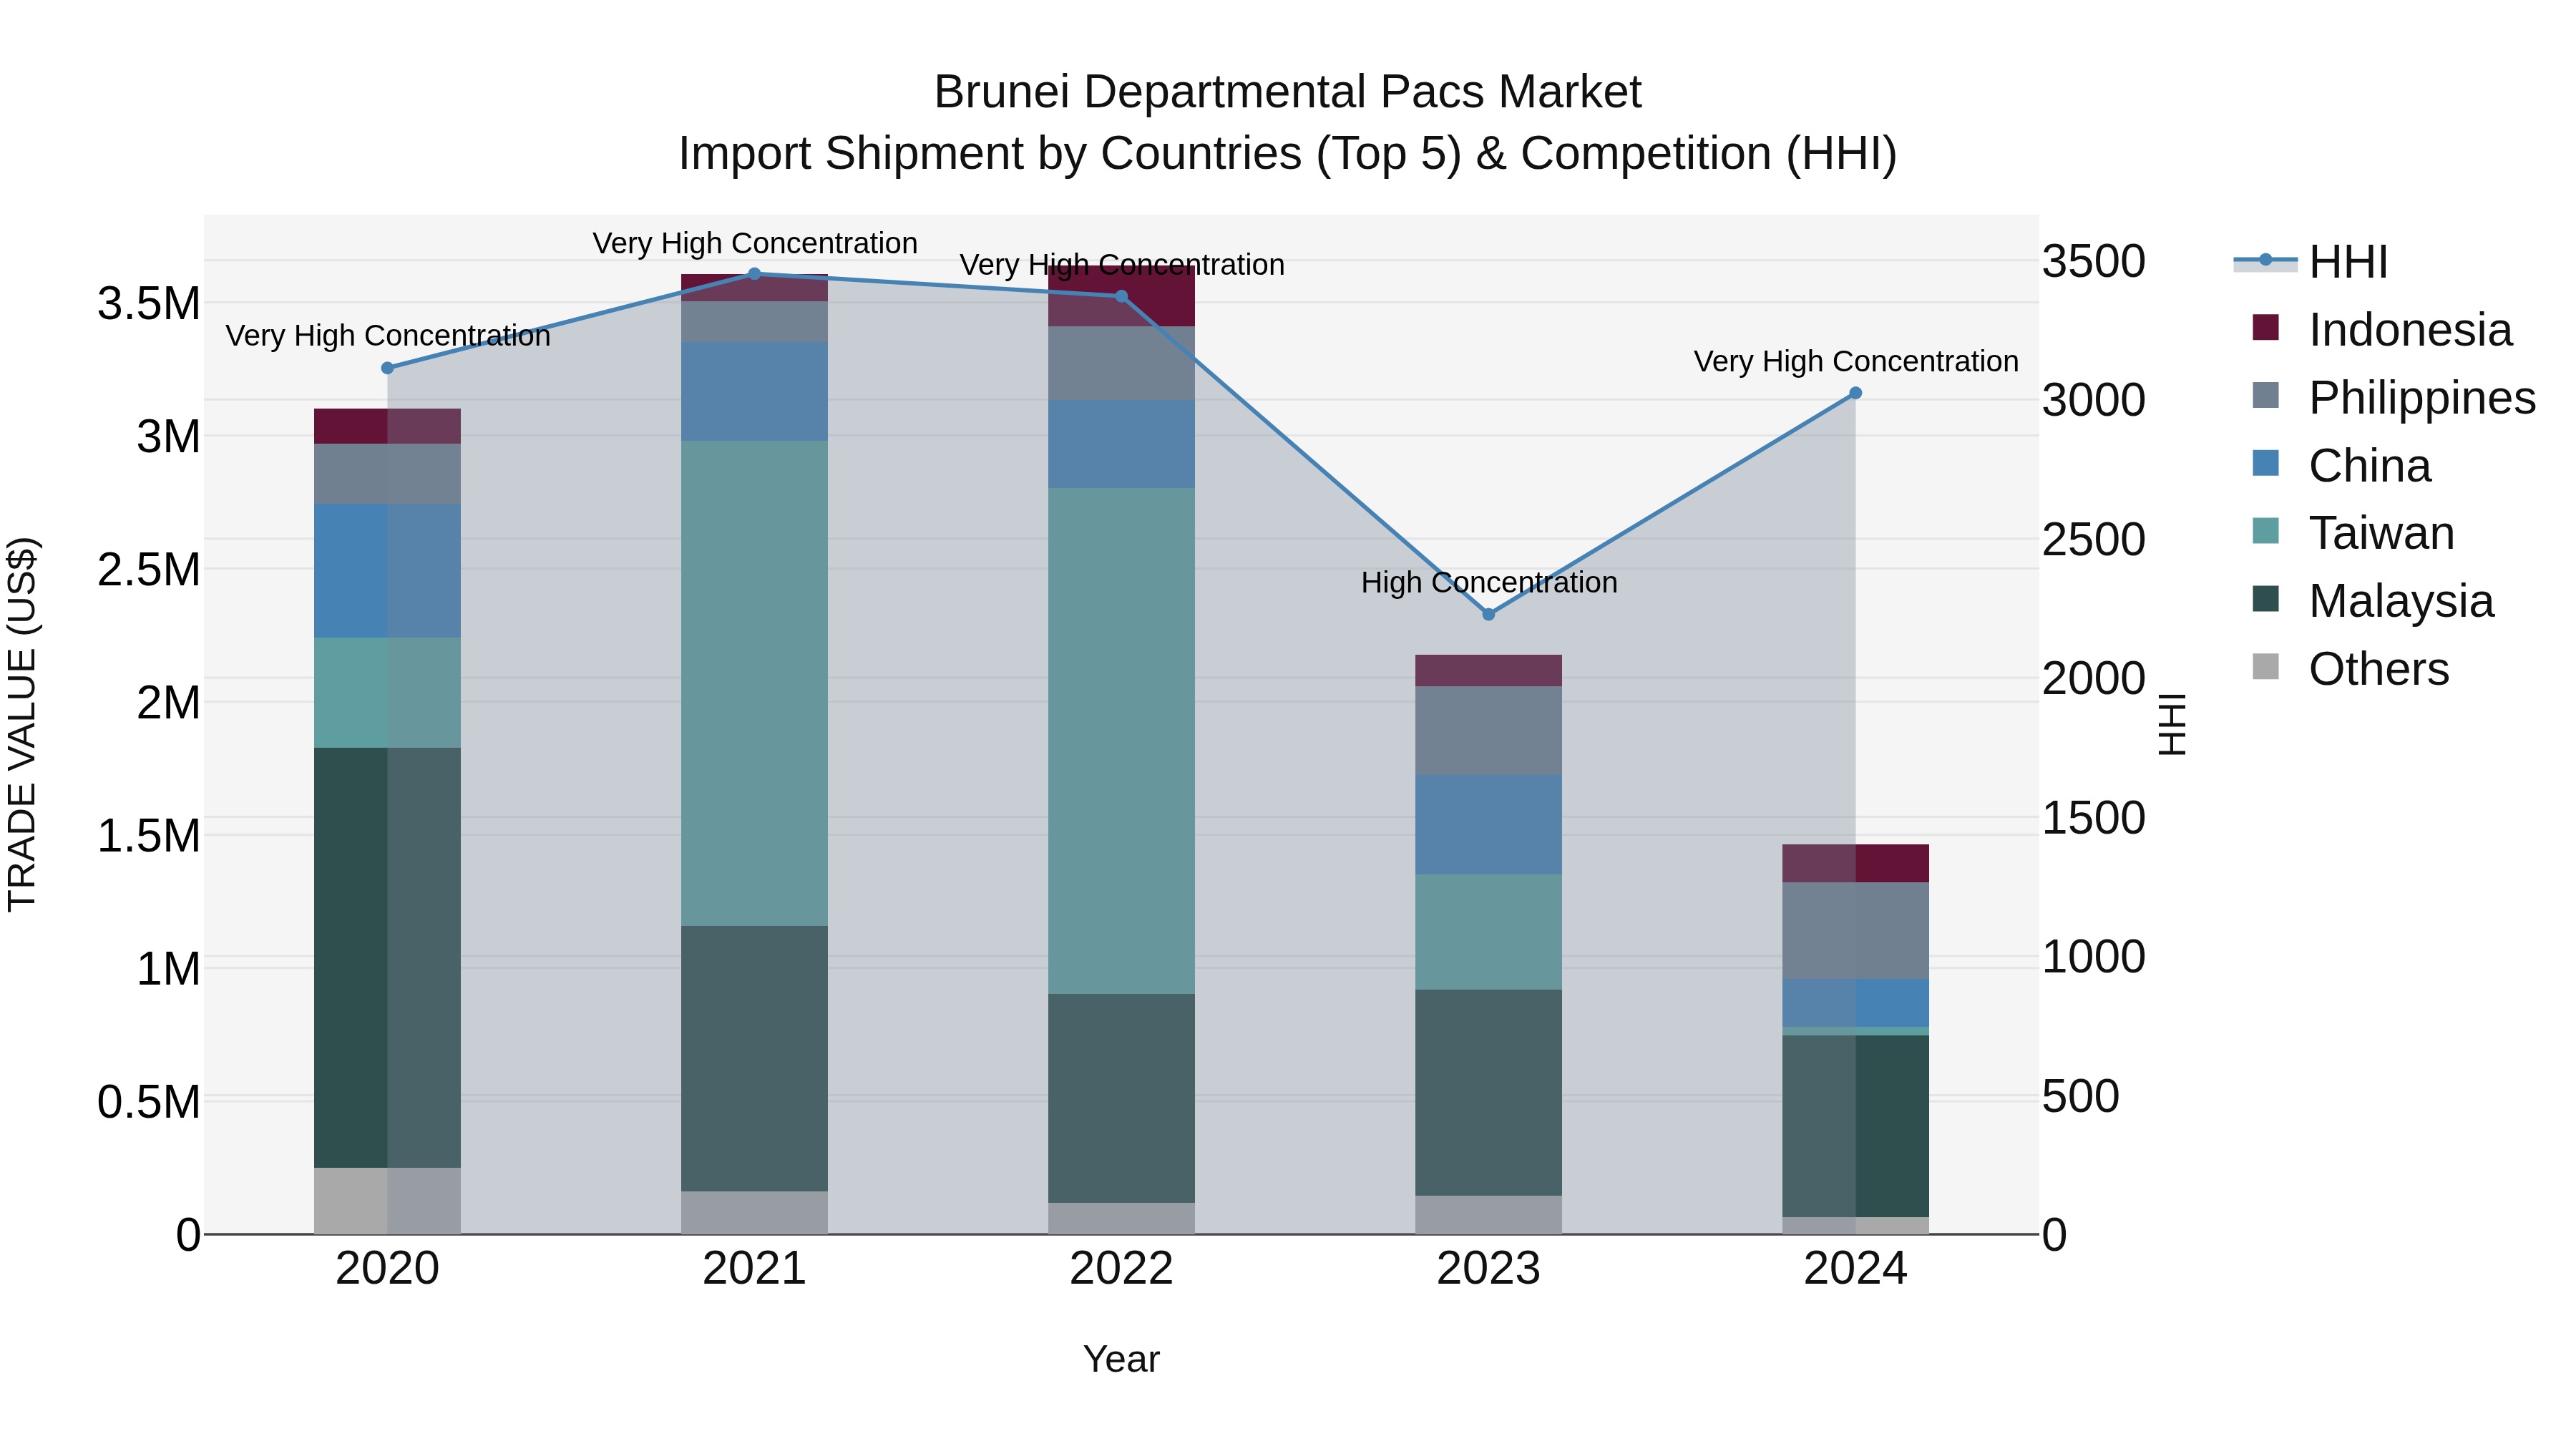The width and height of the screenshot is (2576, 1449).
Task: Click the HHI data point for 2021
Action: tap(755, 274)
